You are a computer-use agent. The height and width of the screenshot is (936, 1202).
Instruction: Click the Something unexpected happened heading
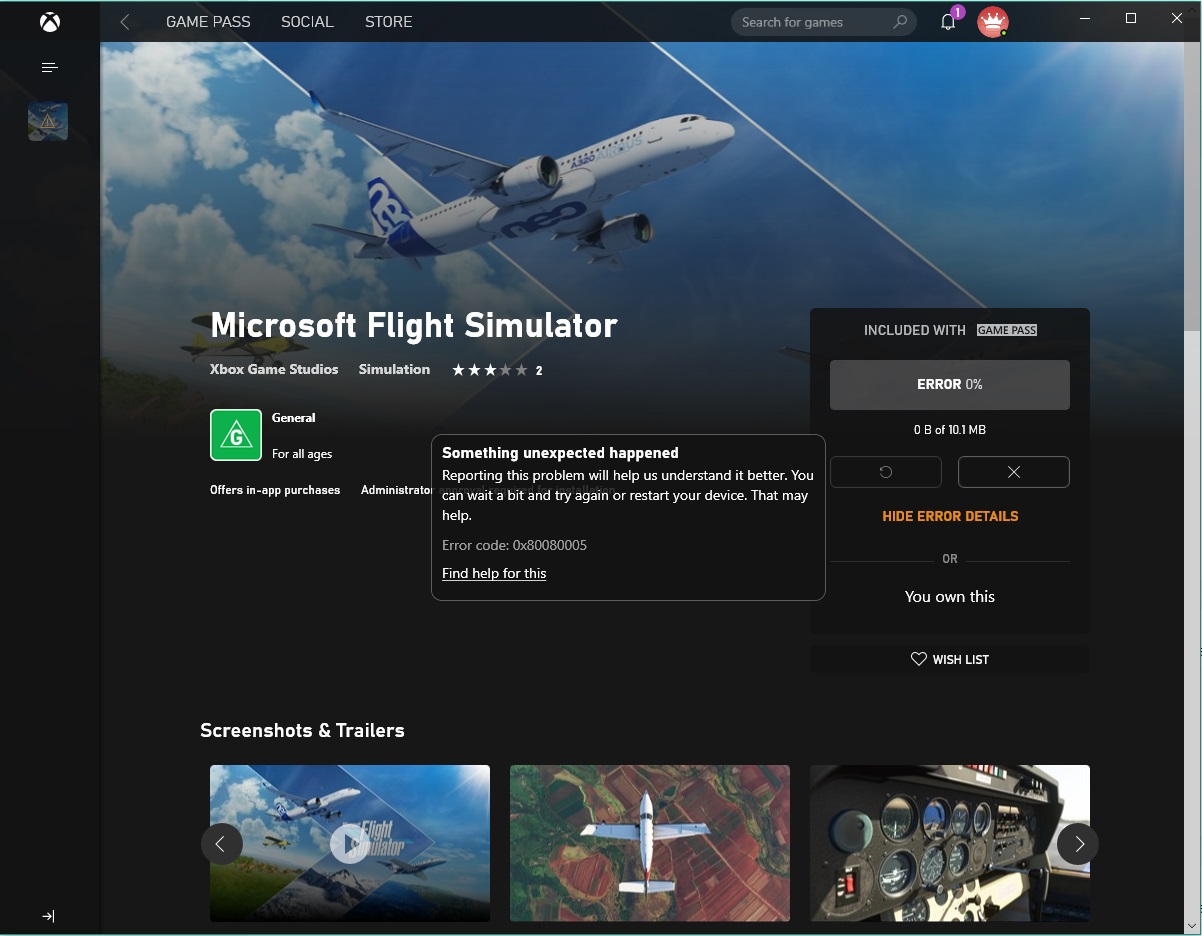coord(560,453)
